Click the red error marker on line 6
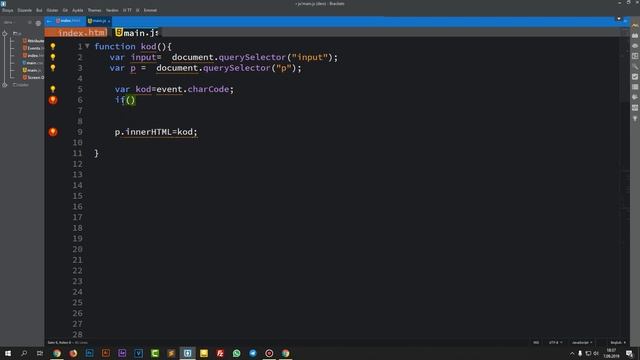The height and width of the screenshot is (360, 640). tap(53, 100)
